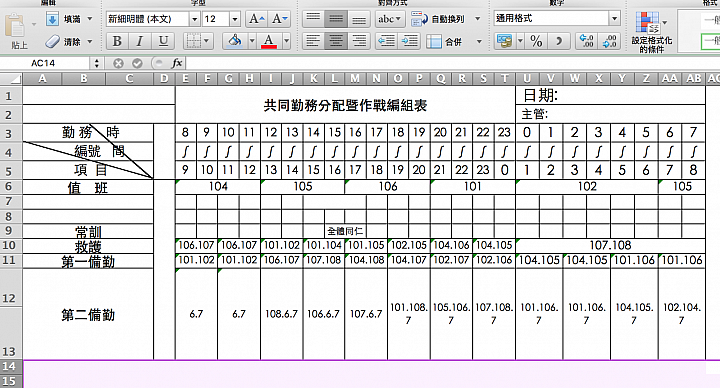Apply the red font color
Screen dimensions: 720x388
click(269, 41)
